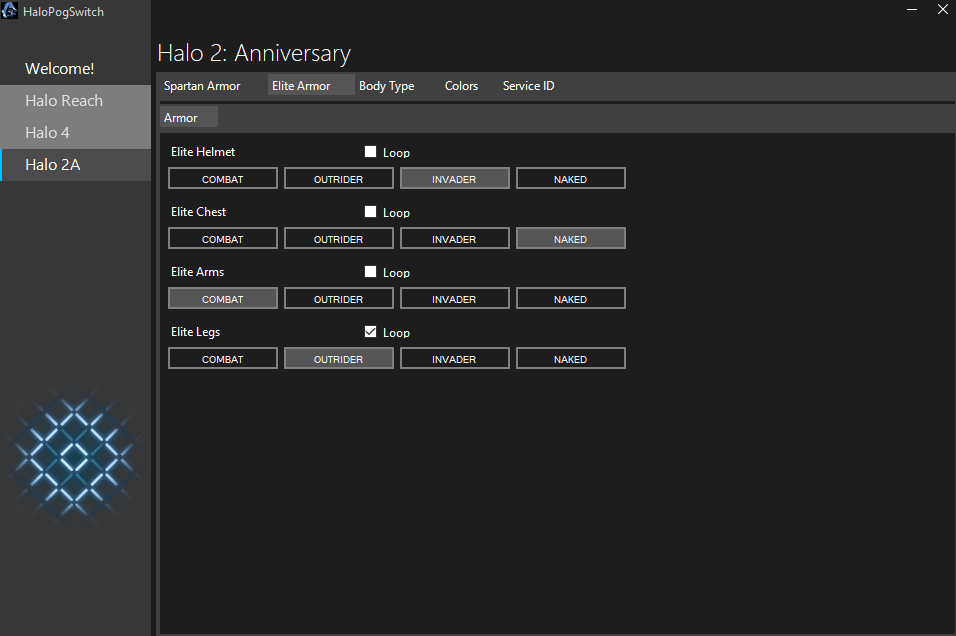Image resolution: width=956 pixels, height=636 pixels.
Task: Set Elite Helmet to NAKED
Action: [x=571, y=179]
